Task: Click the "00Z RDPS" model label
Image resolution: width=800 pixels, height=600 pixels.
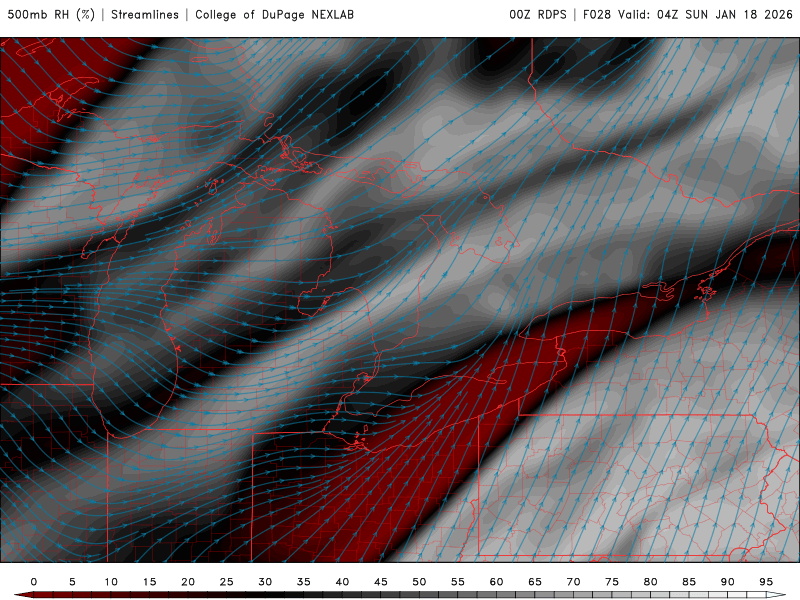Action: (x=538, y=15)
